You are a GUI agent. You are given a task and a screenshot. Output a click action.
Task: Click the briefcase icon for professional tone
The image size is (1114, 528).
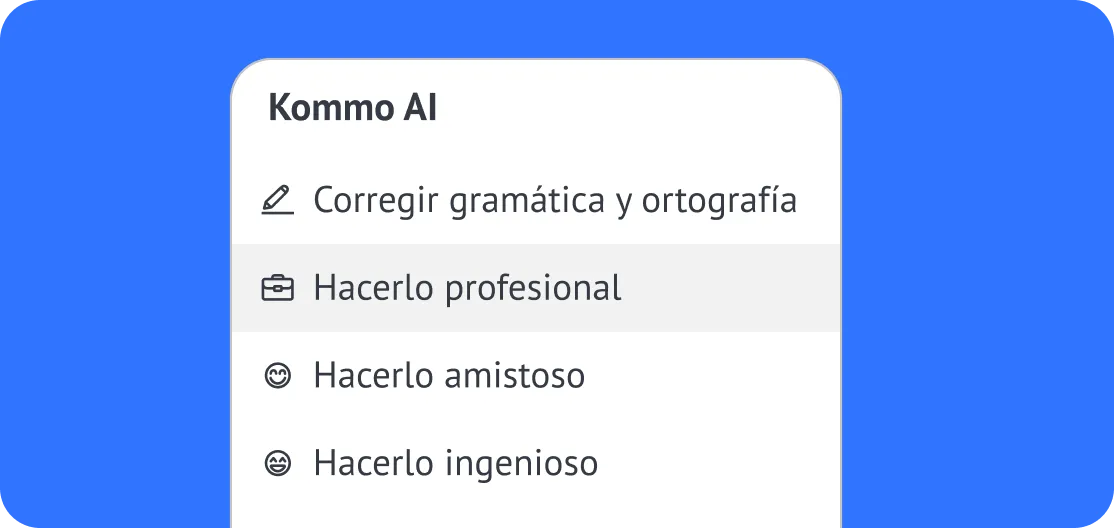tap(277, 289)
